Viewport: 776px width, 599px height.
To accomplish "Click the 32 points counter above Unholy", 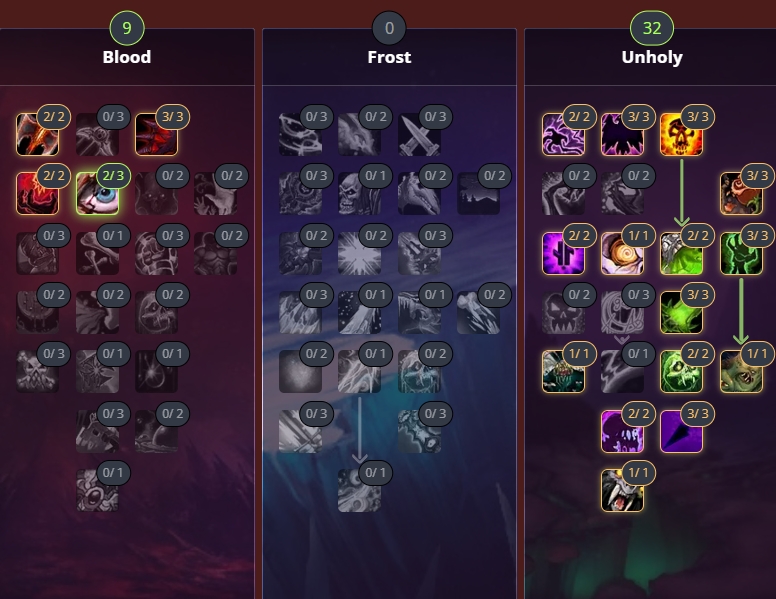I will (x=652, y=28).
